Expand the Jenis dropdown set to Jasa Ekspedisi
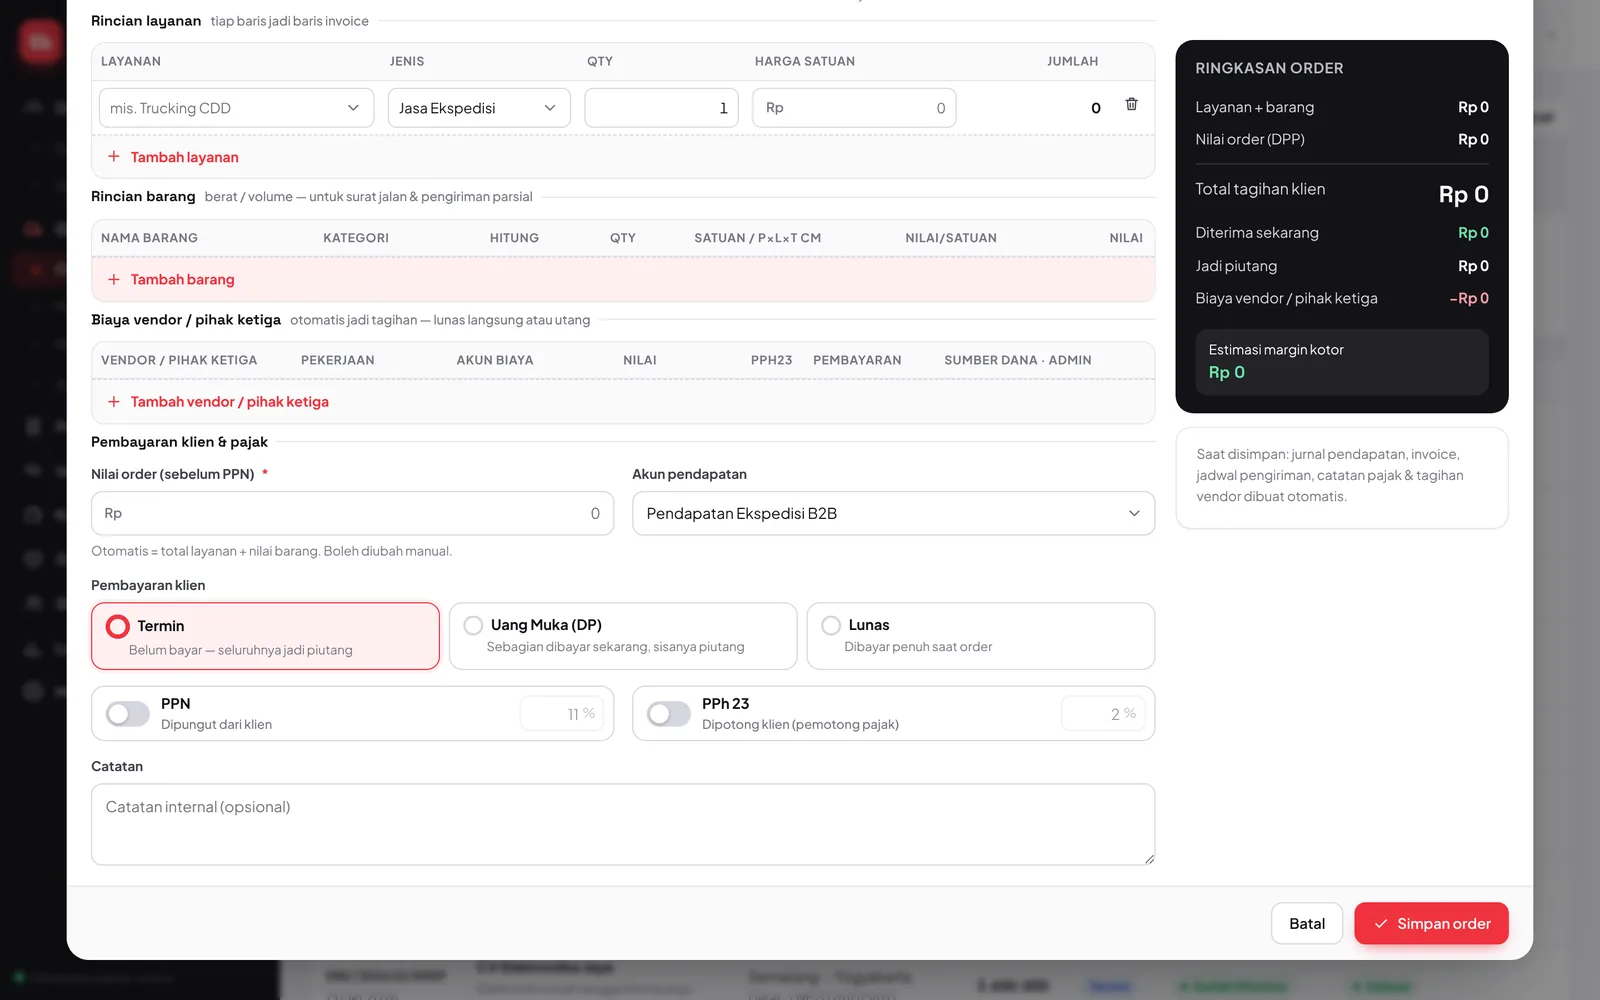This screenshot has height=1000, width=1600. click(479, 108)
